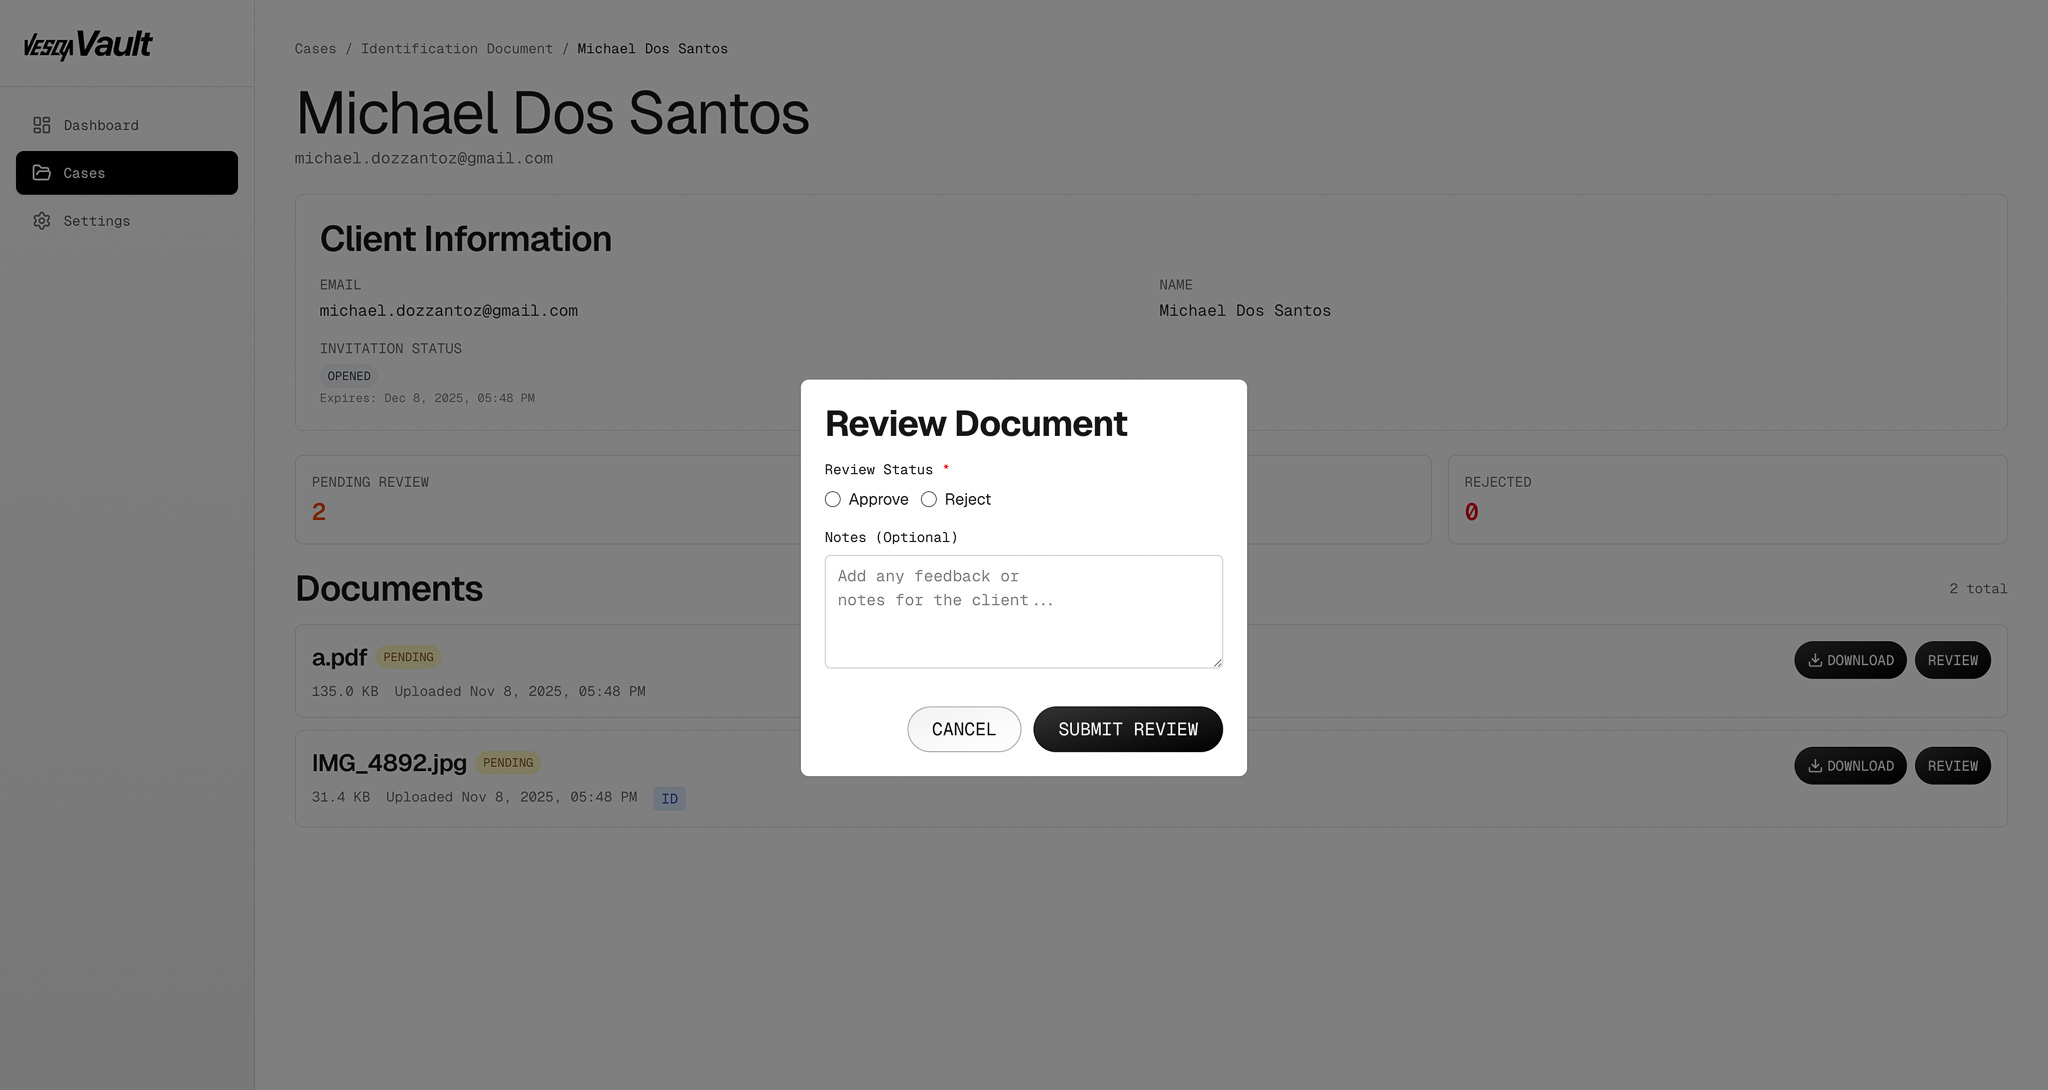Click the Cases breadcrumb link
The height and width of the screenshot is (1090, 2048).
[315, 48]
